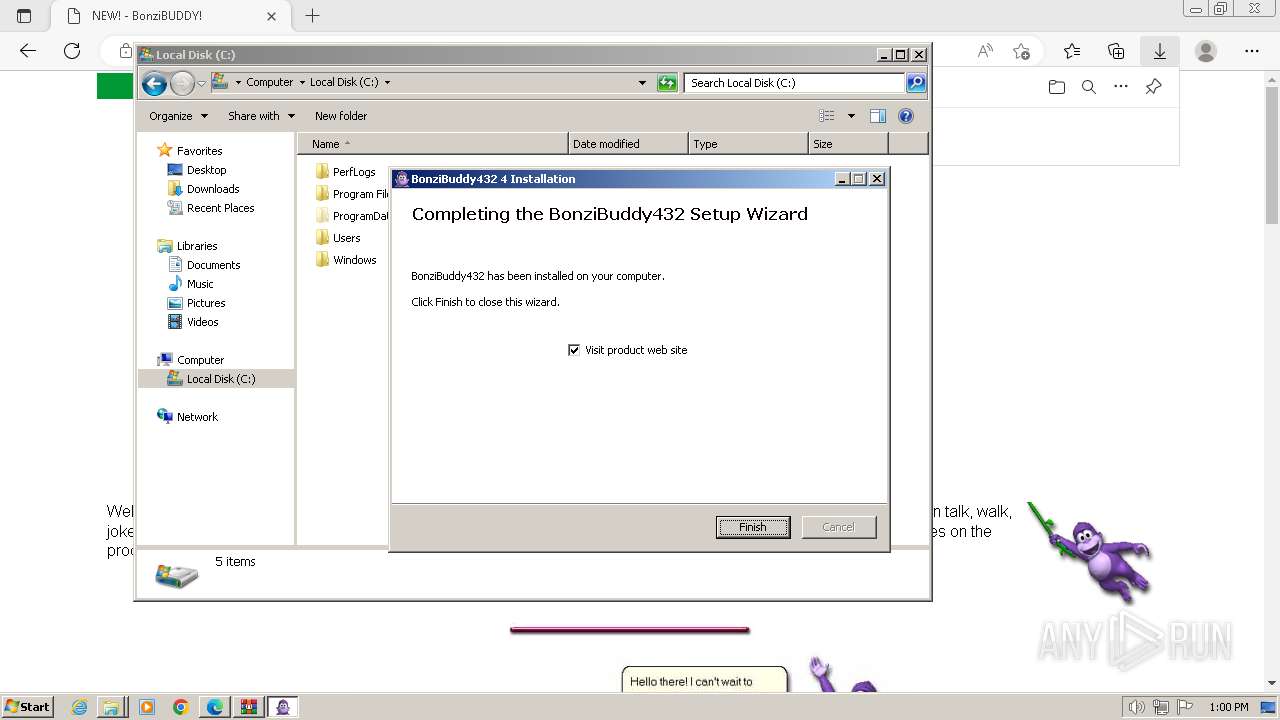Open Edge Read aloud icon
The height and width of the screenshot is (720, 1280).
pos(985,51)
